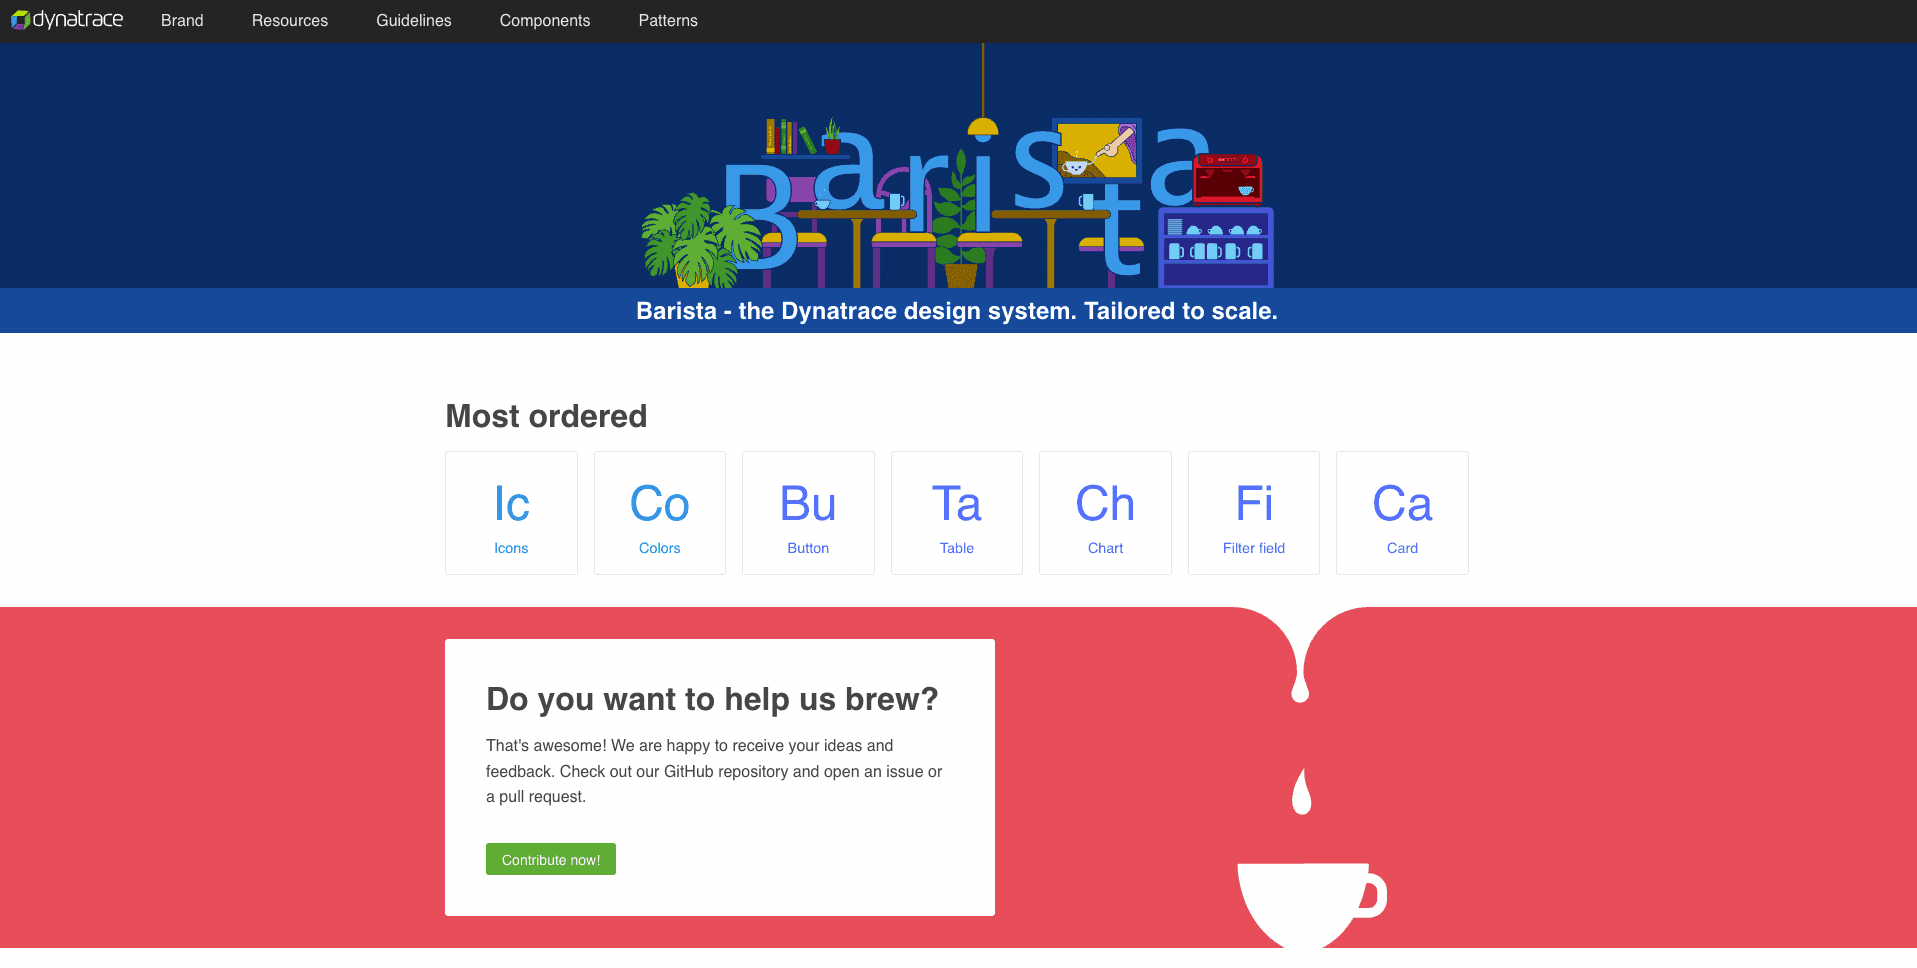Open the Brand menu item
The height and width of the screenshot is (968, 1917).
click(182, 20)
